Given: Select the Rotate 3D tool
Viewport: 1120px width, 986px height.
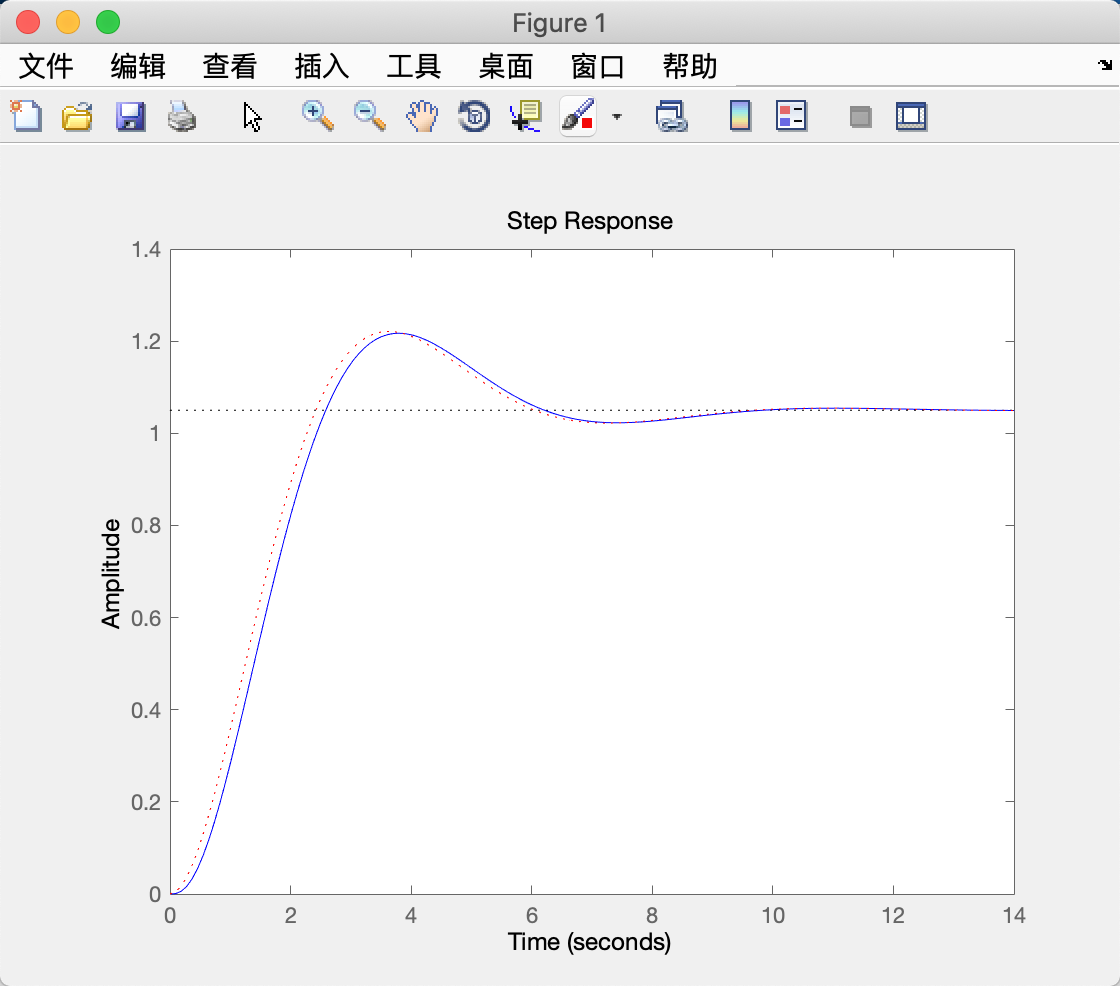Looking at the screenshot, I should click(x=474, y=116).
